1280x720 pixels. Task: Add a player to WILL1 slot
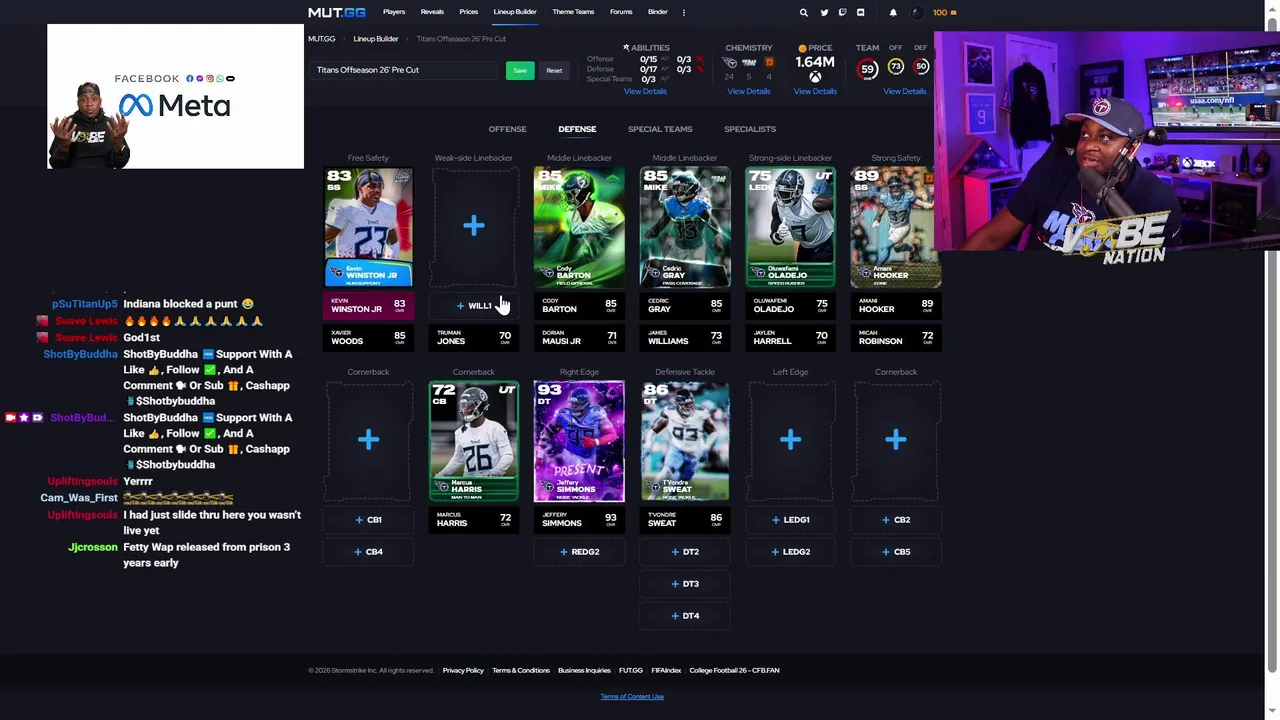[474, 306]
